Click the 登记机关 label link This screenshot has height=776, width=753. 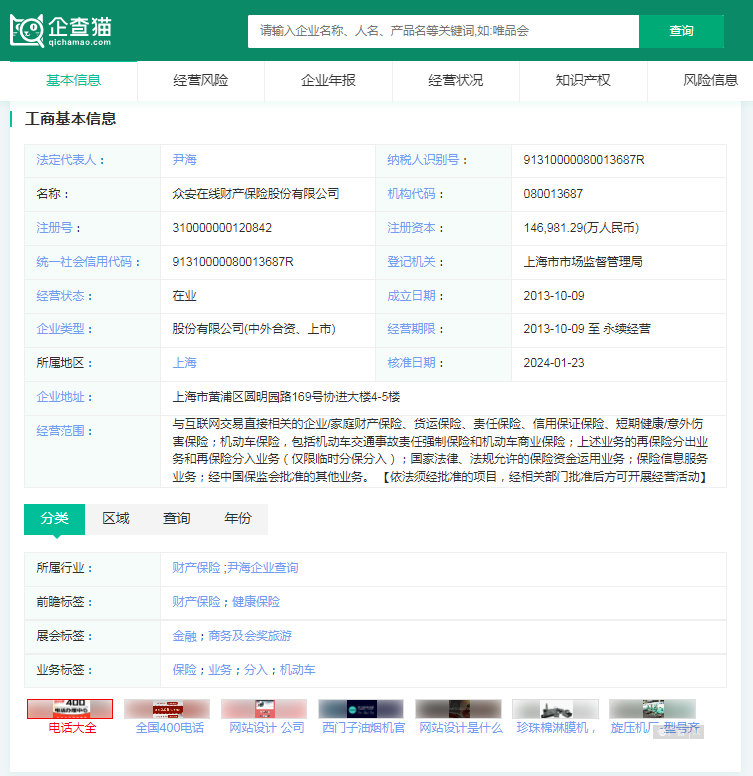(x=411, y=262)
